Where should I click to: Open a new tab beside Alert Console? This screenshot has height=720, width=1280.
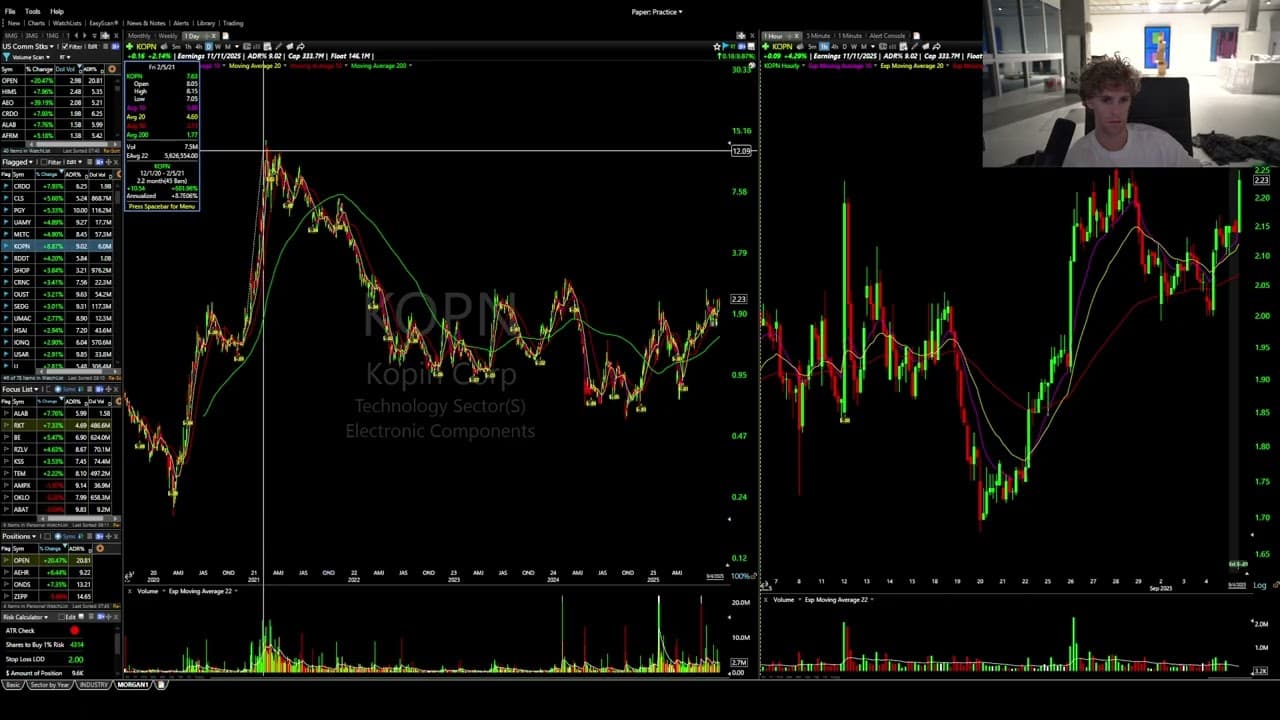[916, 36]
